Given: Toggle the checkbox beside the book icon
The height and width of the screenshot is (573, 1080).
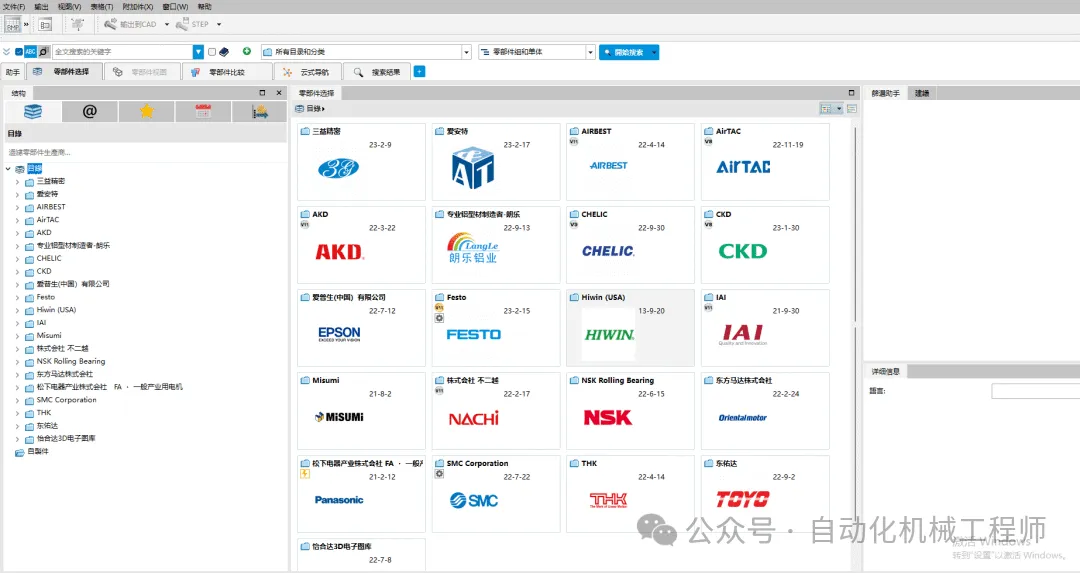Looking at the screenshot, I should (x=212, y=52).
